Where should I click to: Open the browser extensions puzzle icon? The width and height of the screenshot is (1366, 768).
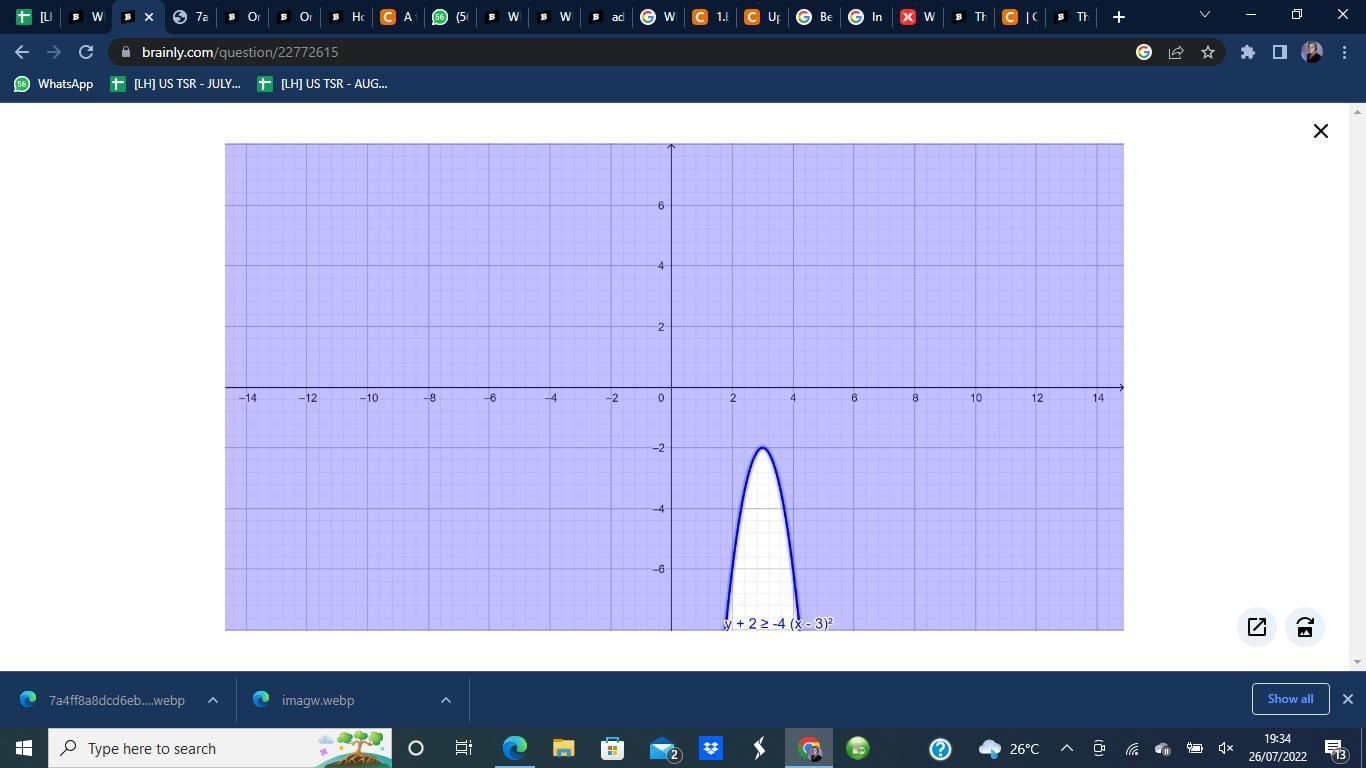1248,52
